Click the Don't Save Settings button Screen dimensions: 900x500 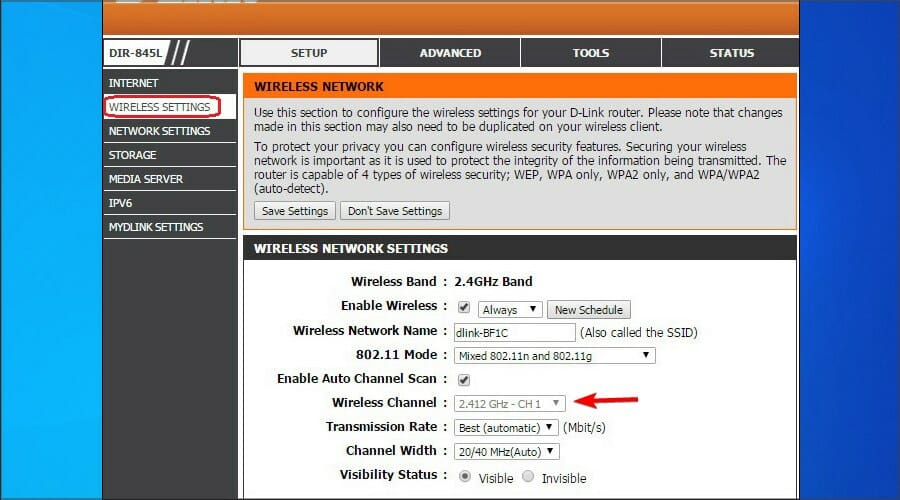point(395,211)
